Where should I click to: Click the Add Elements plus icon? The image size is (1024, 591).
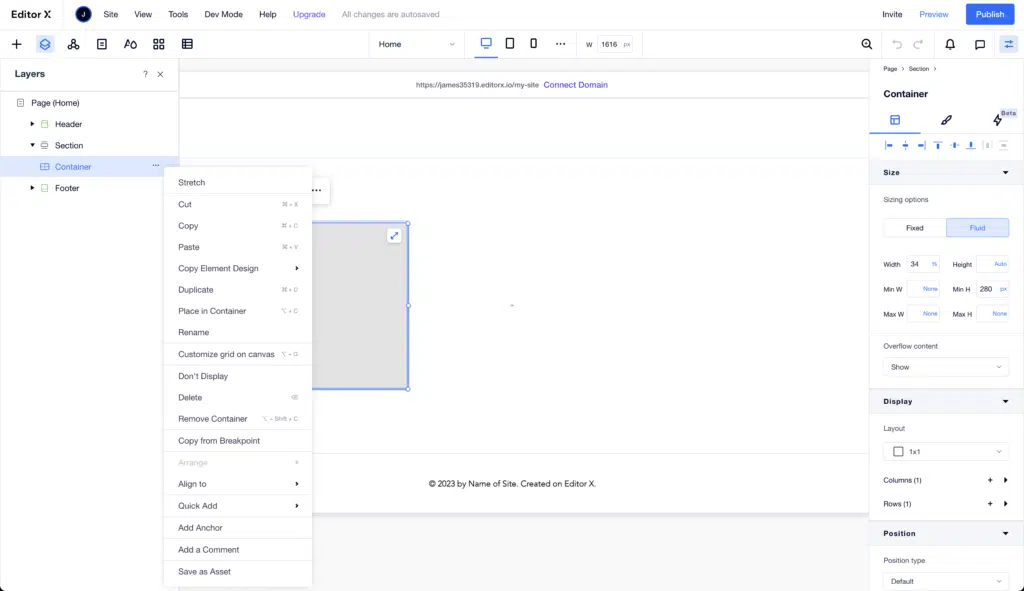pyautogui.click(x=16, y=44)
